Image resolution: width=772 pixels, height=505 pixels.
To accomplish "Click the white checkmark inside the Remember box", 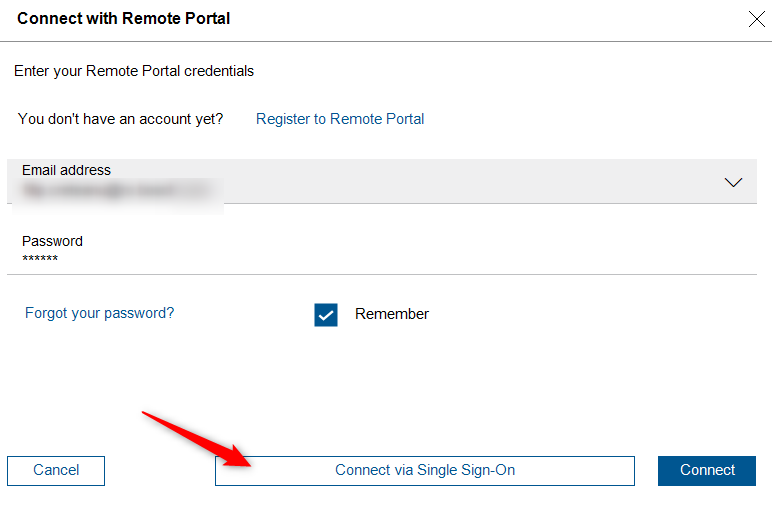I will (326, 315).
